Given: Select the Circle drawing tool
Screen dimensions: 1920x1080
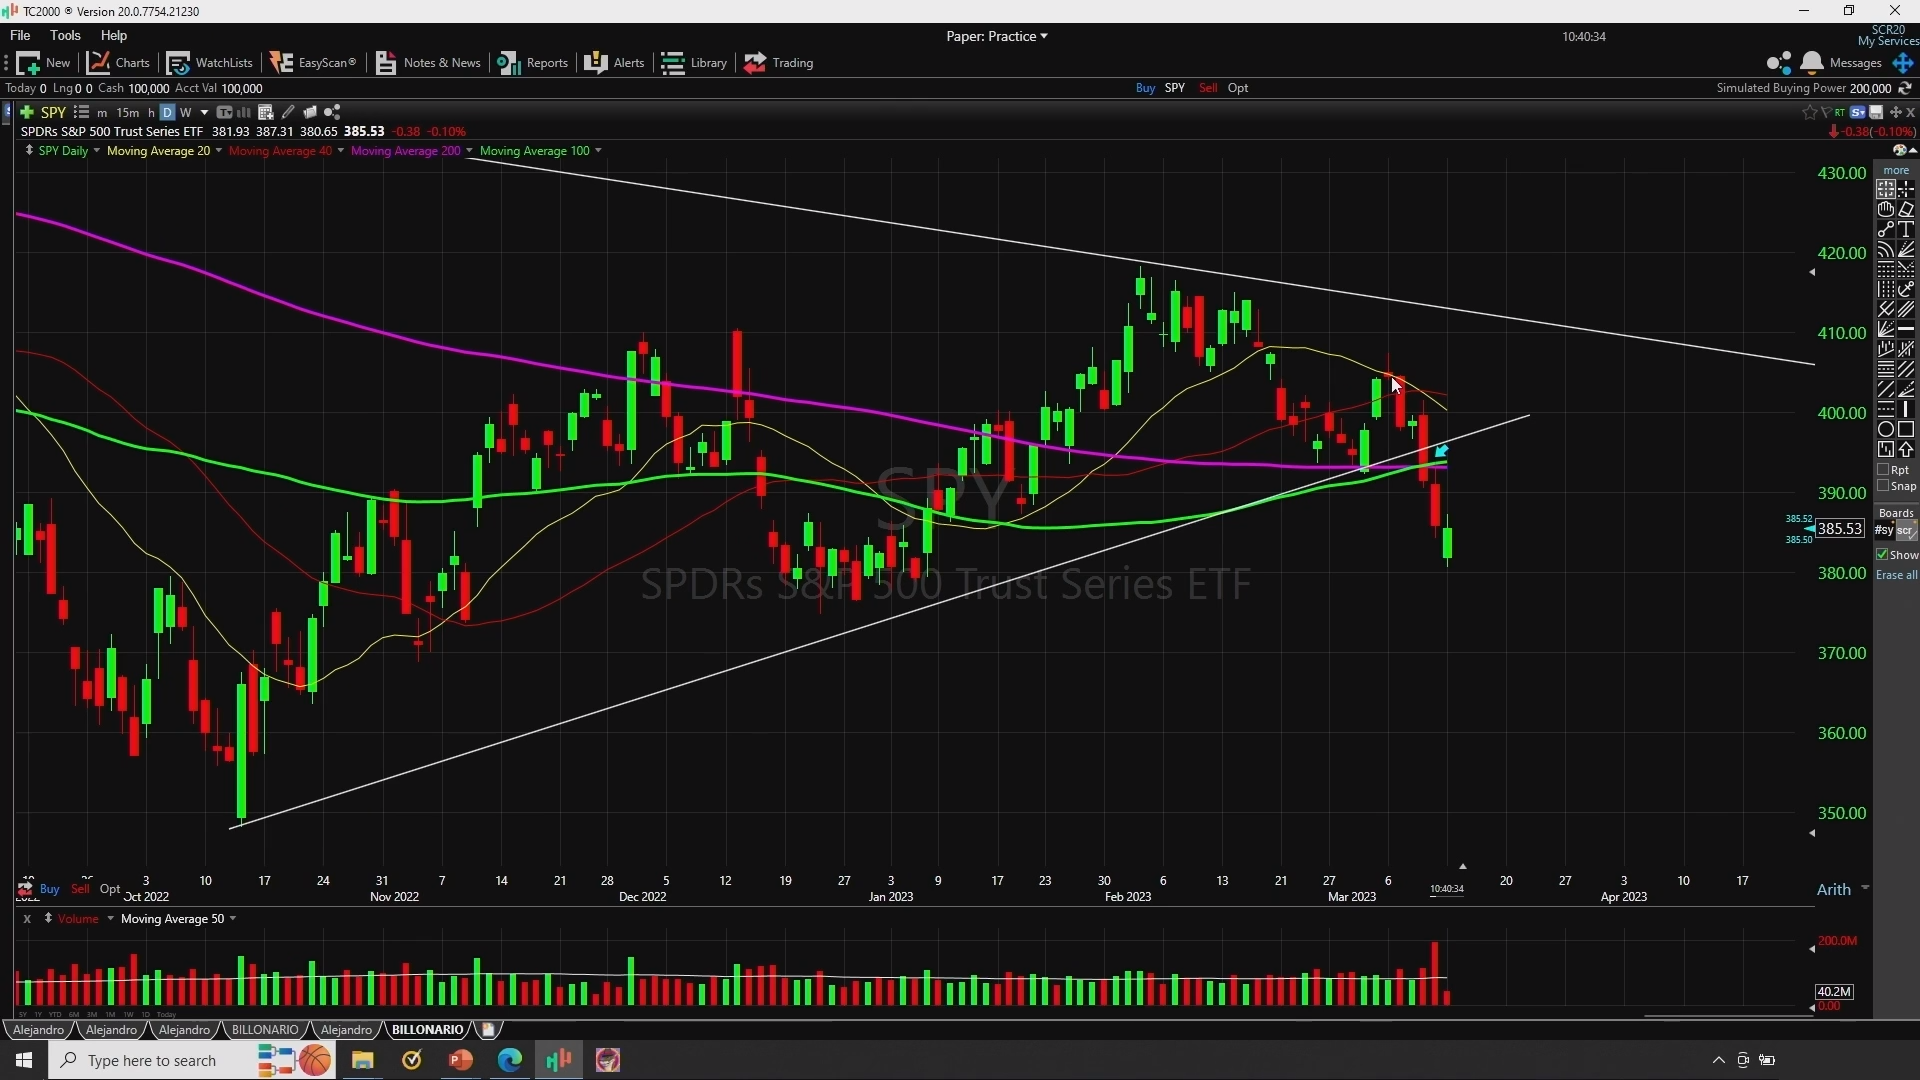Looking at the screenshot, I should point(1886,429).
